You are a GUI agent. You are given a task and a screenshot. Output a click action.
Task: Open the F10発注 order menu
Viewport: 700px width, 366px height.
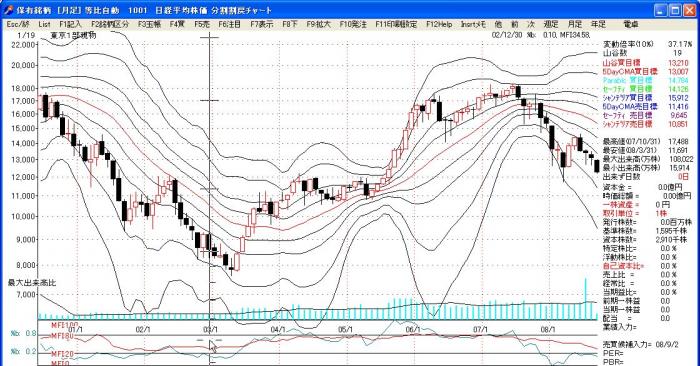click(353, 24)
